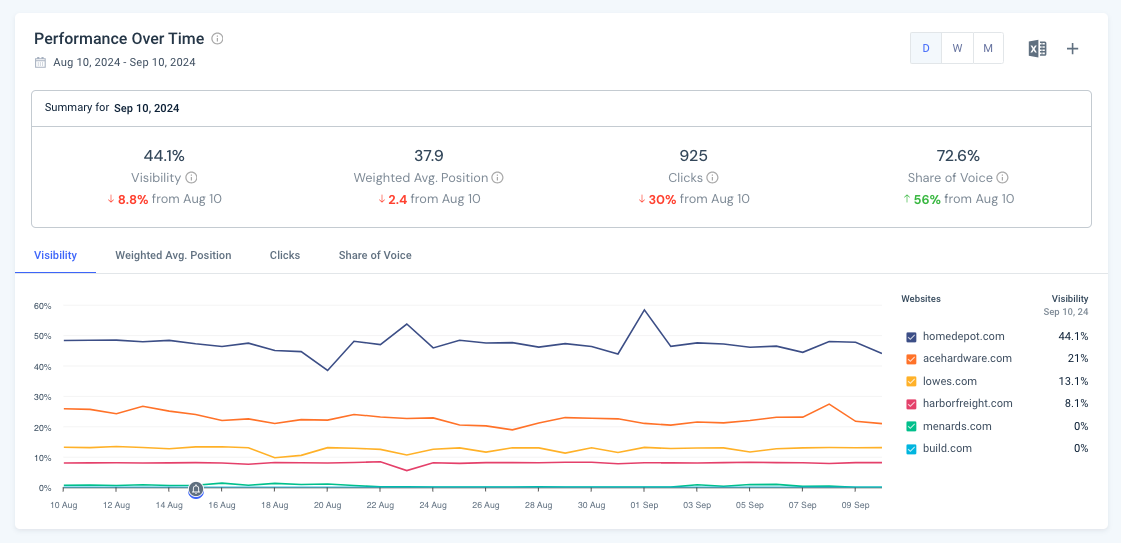This screenshot has width=1121, height=543.
Task: Show Visibility metric info tooltip icon
Action: pos(191,178)
